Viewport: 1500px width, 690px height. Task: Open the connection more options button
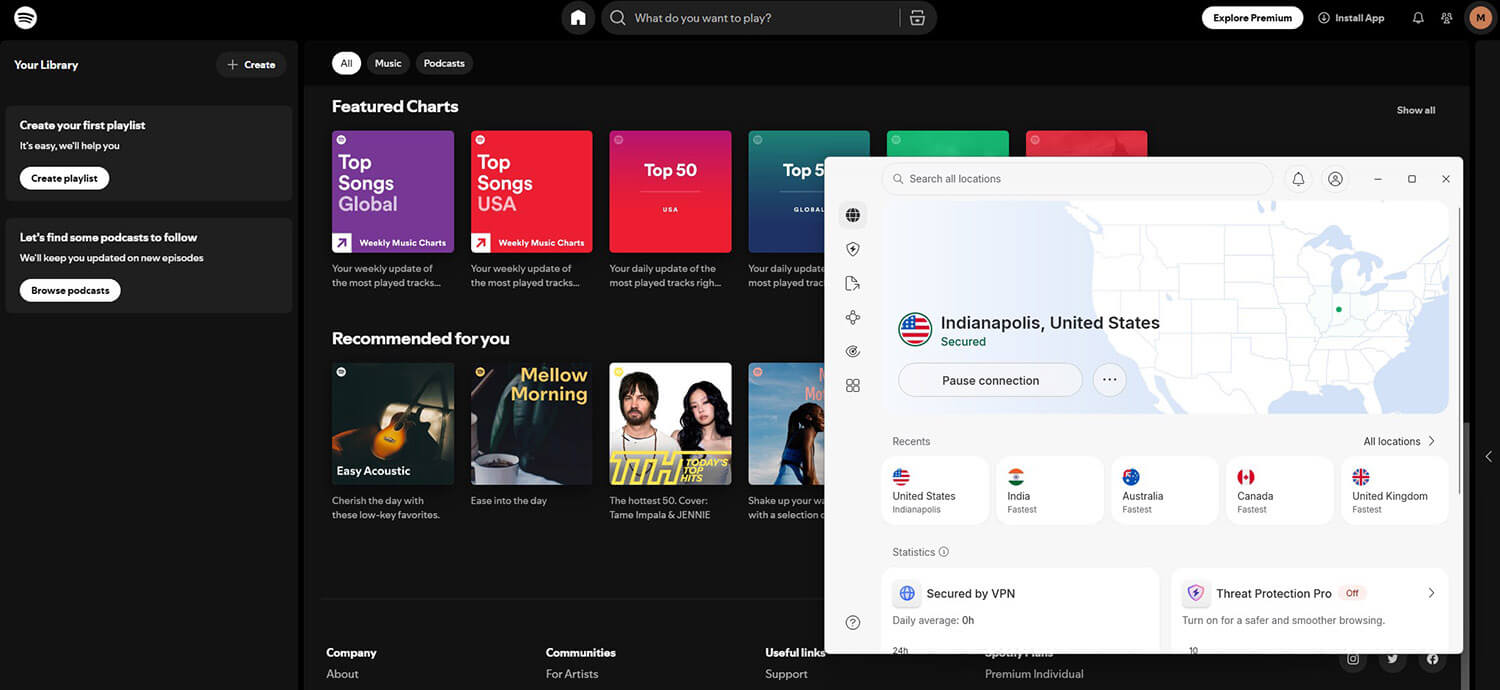[1109, 380]
